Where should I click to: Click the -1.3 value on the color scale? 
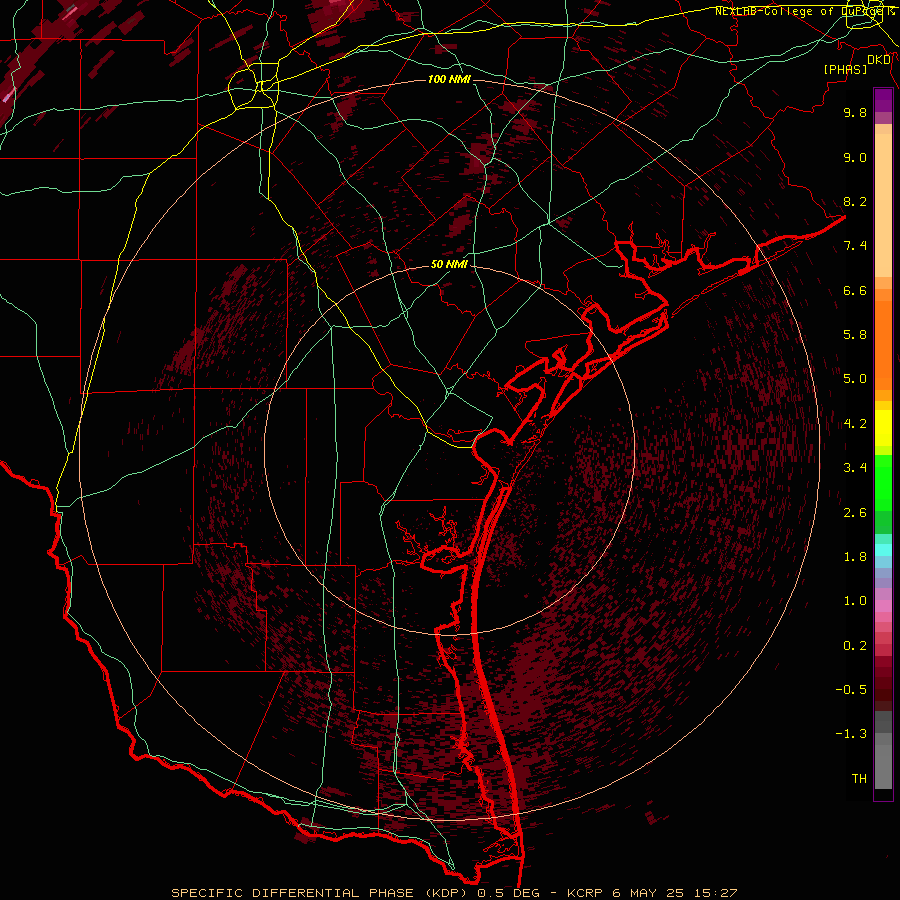[x=851, y=734]
